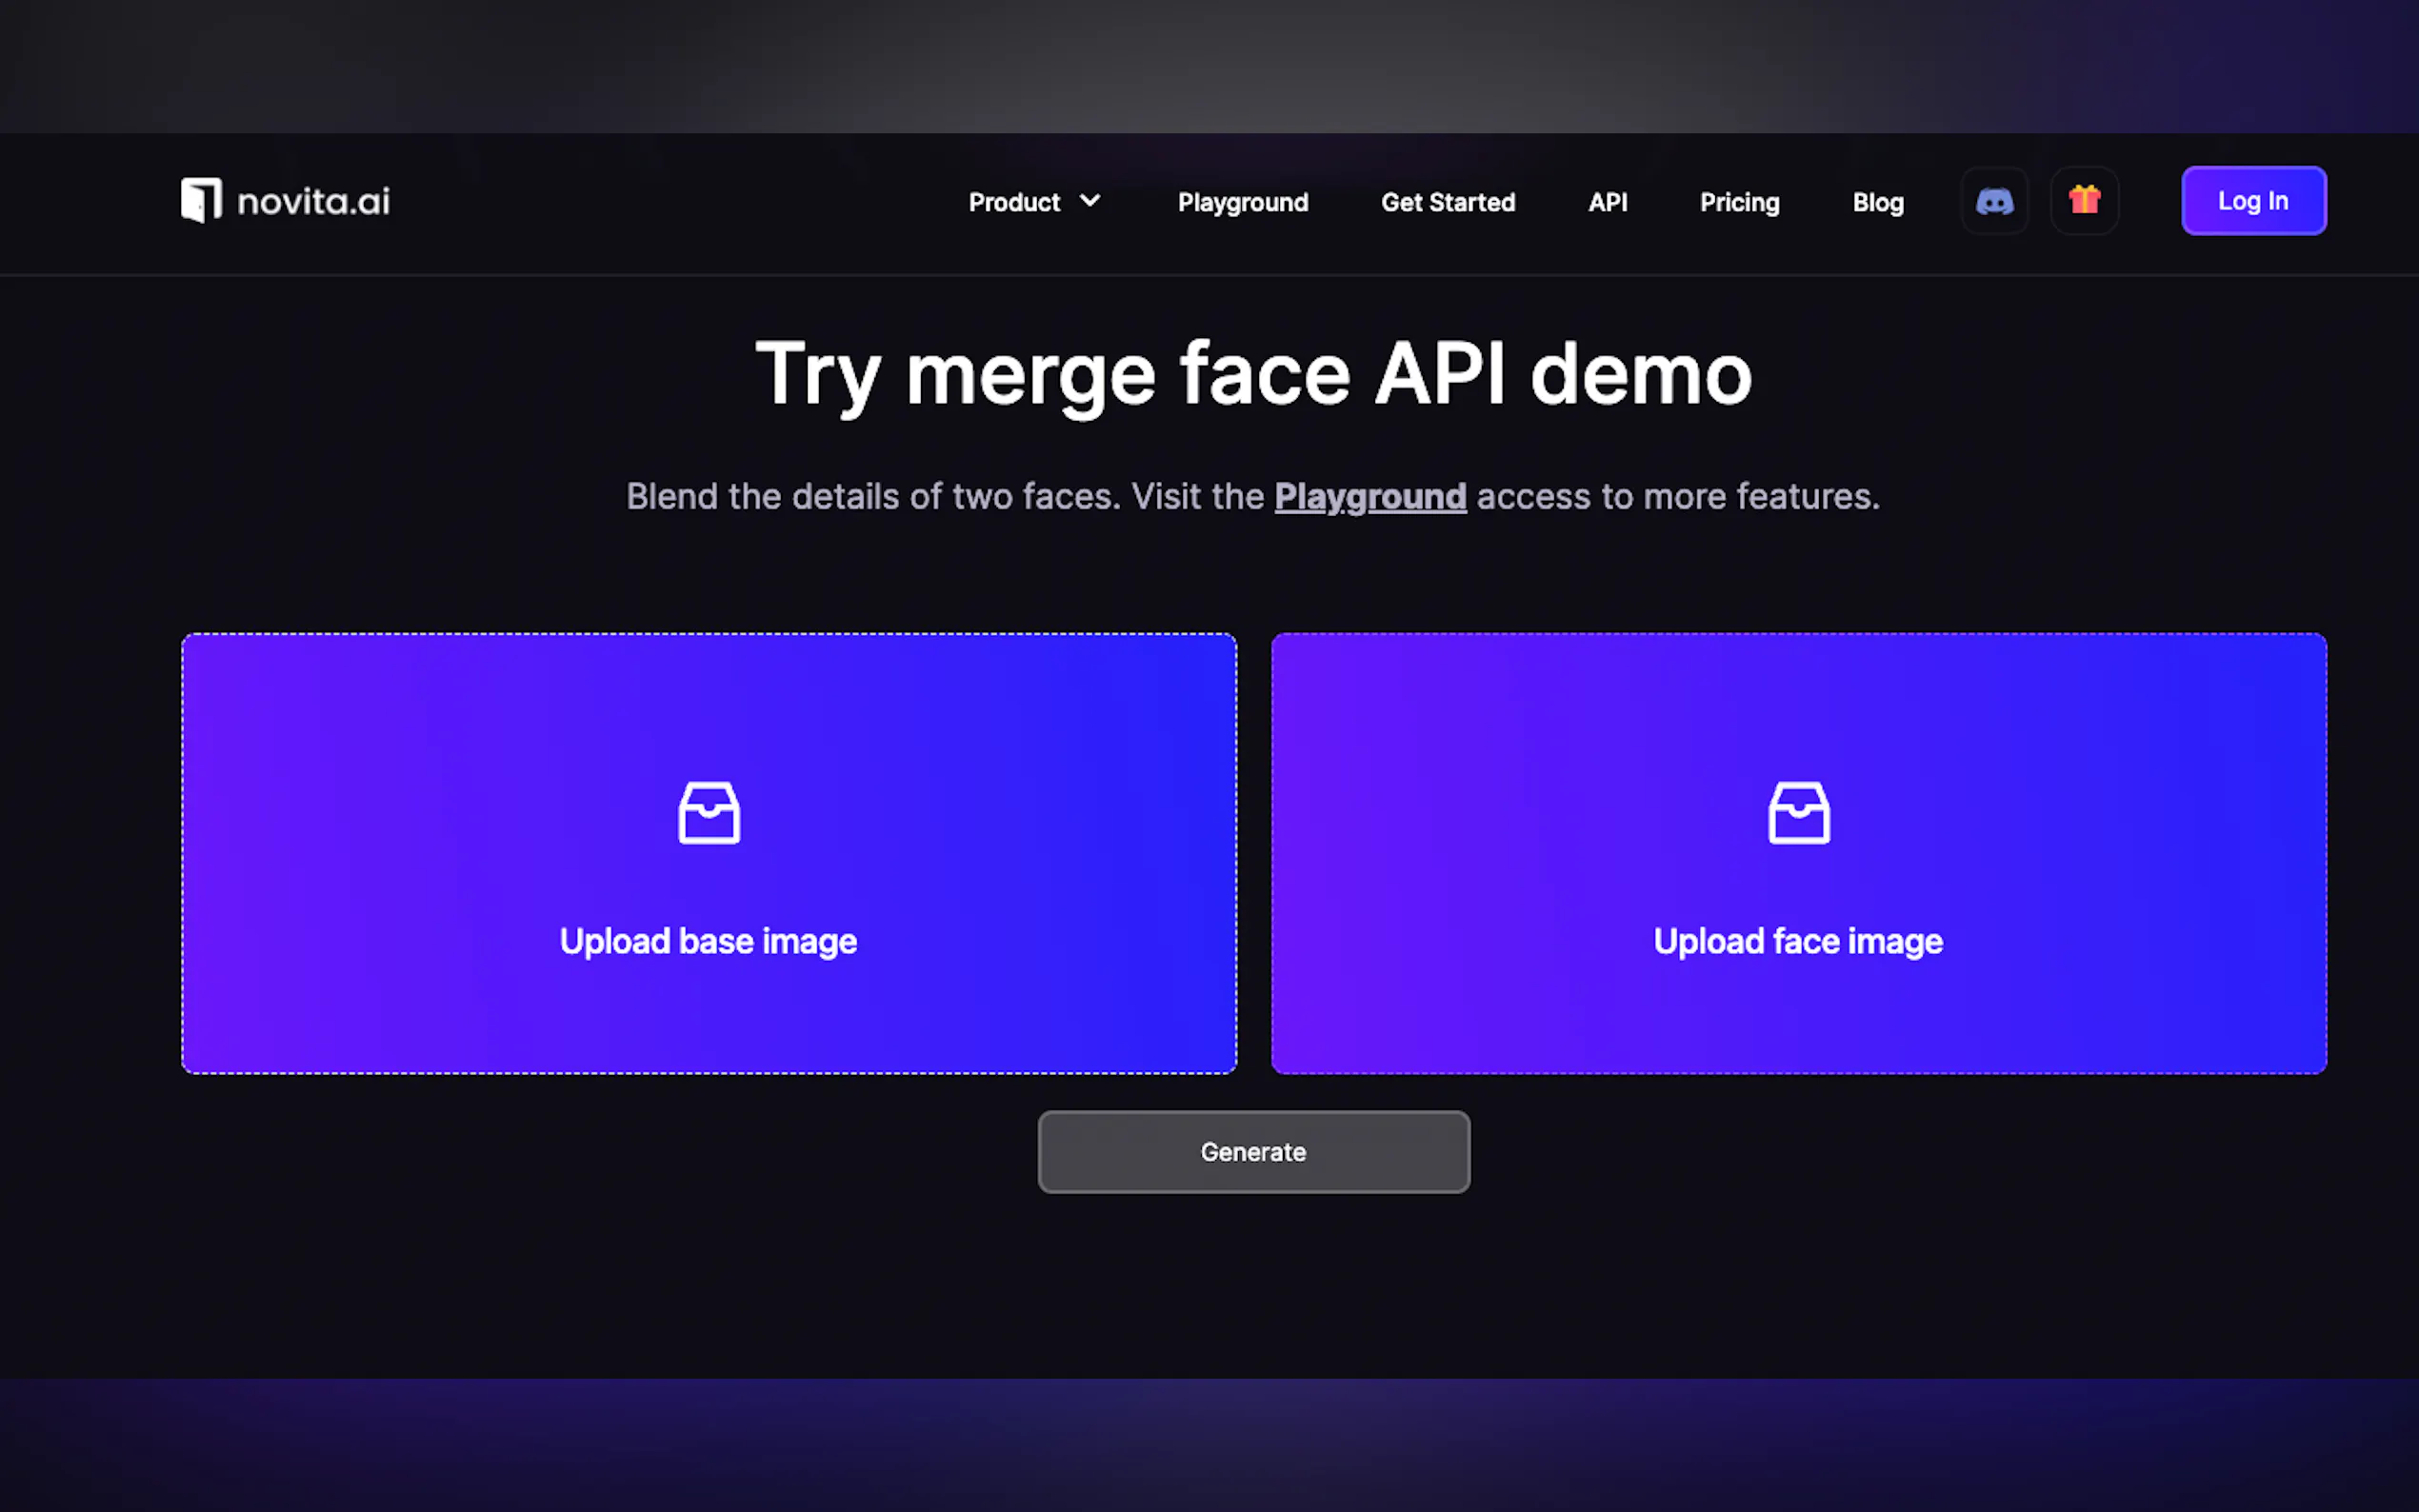
Task: Click the novita.ai door logo icon
Action: [x=201, y=200]
